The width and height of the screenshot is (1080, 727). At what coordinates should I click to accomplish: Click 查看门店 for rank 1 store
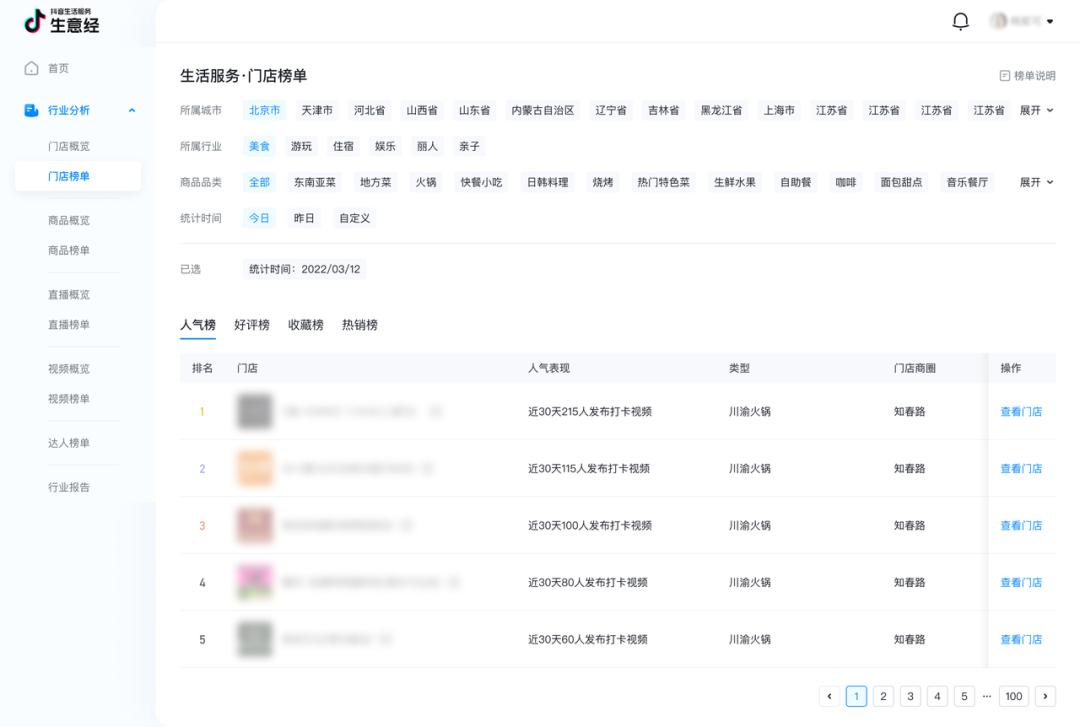tap(1021, 411)
